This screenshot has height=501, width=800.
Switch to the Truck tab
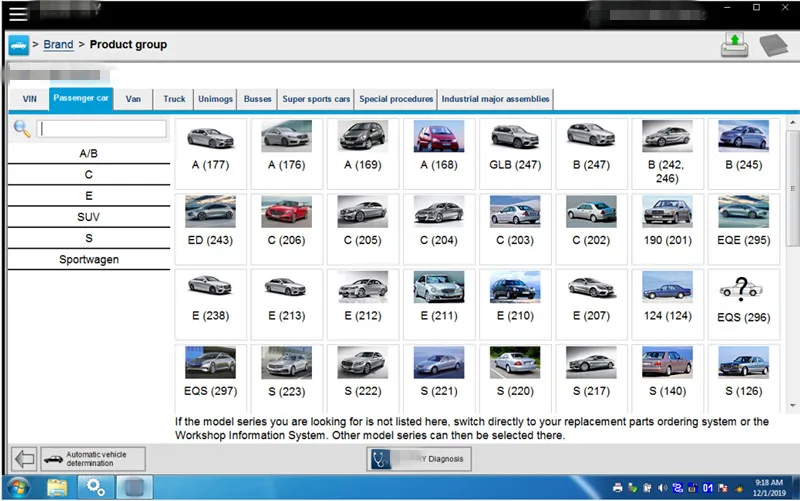coord(174,99)
